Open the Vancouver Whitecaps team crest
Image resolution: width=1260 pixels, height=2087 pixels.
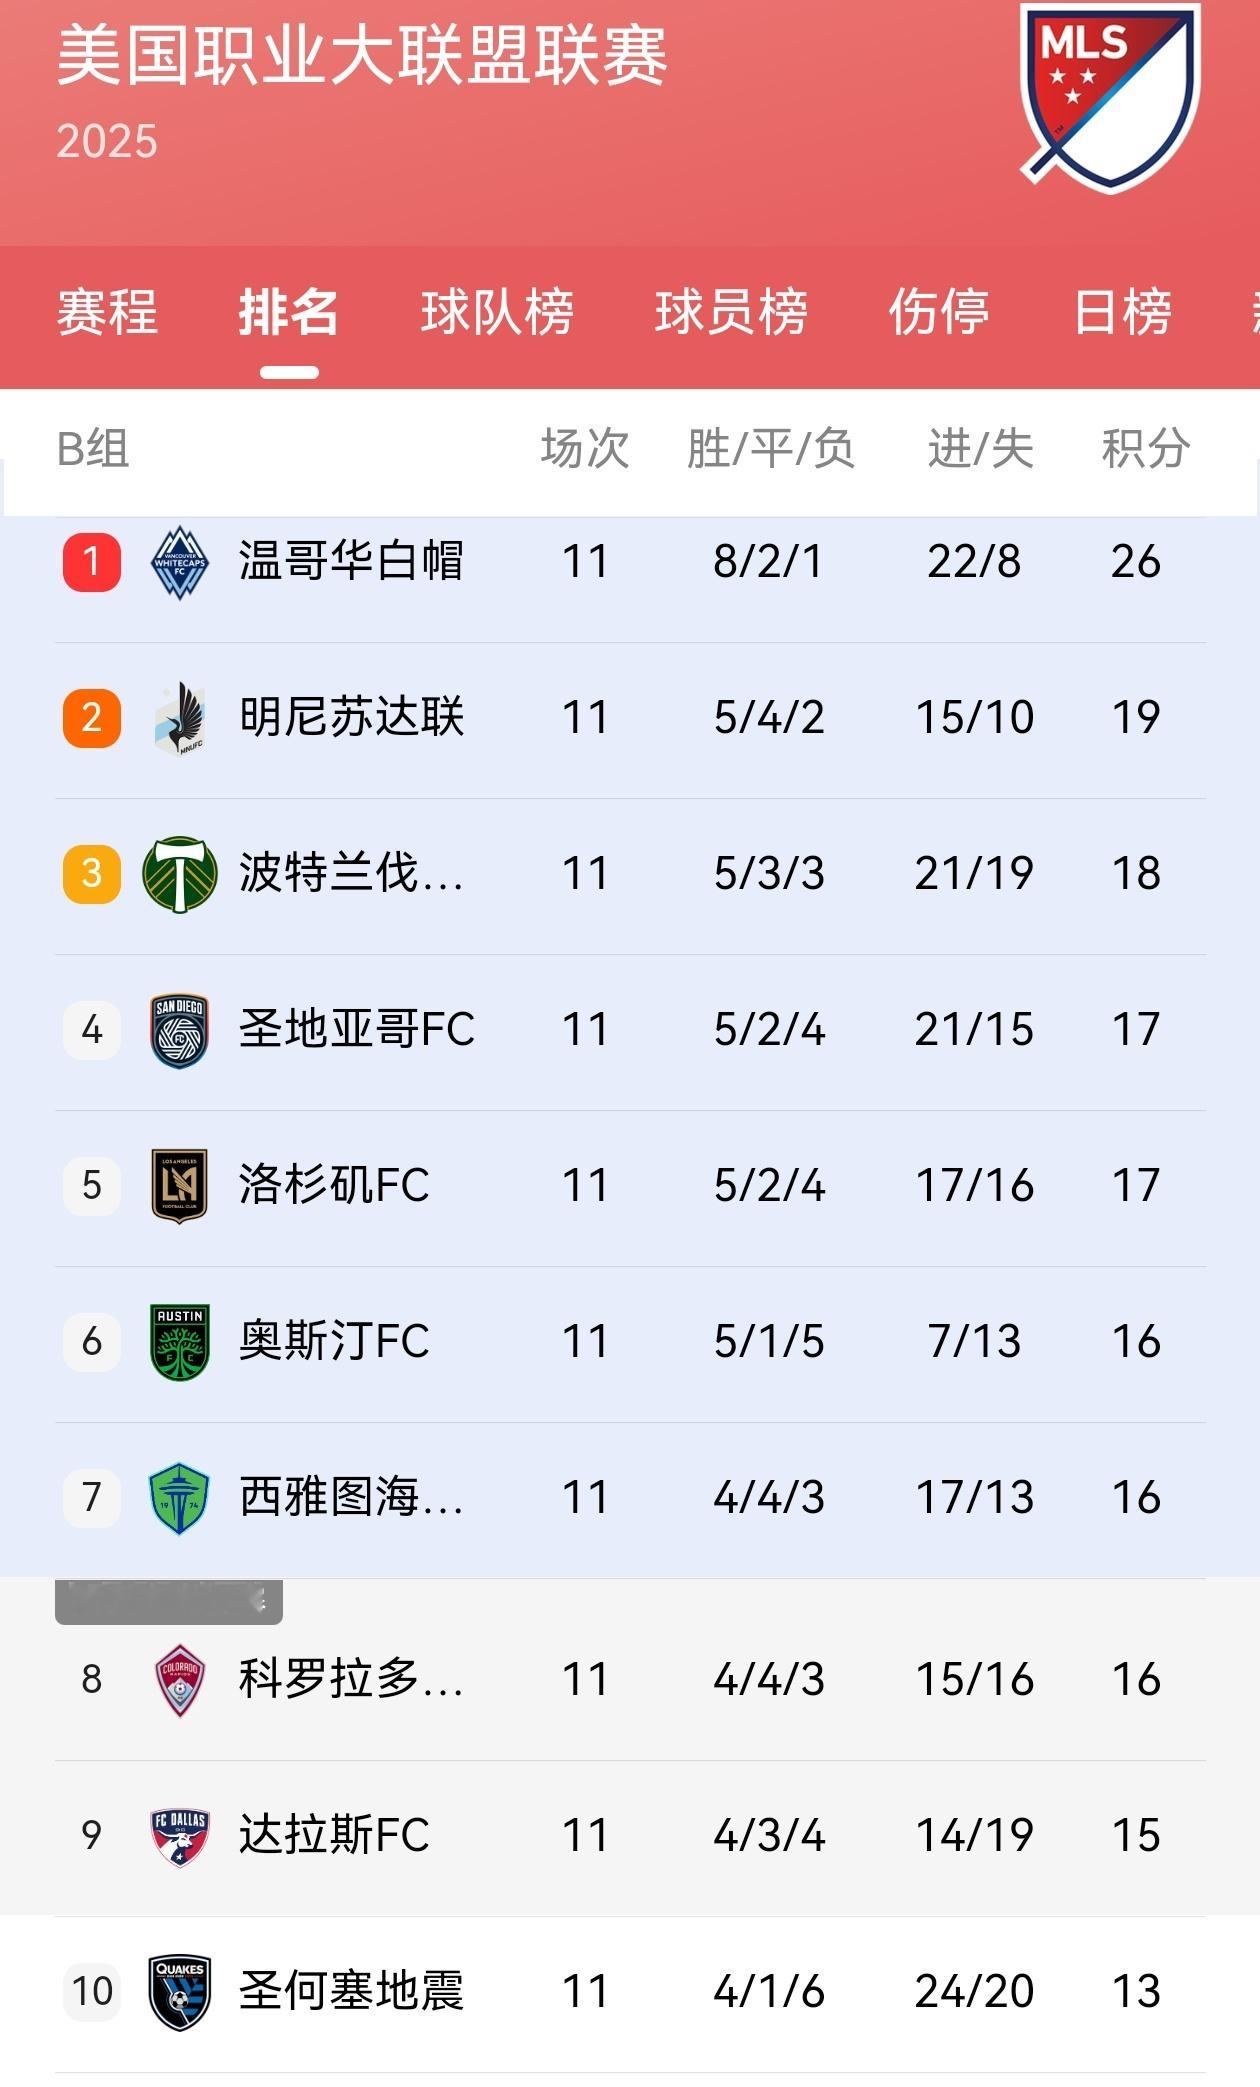click(180, 562)
